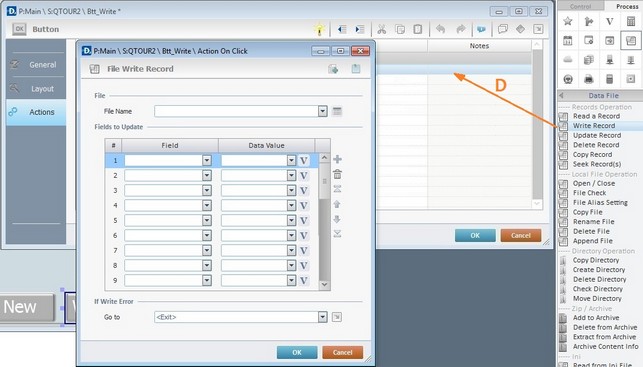Click the V variable icon in row 1
This screenshot has width=643, height=367.
coord(303,160)
